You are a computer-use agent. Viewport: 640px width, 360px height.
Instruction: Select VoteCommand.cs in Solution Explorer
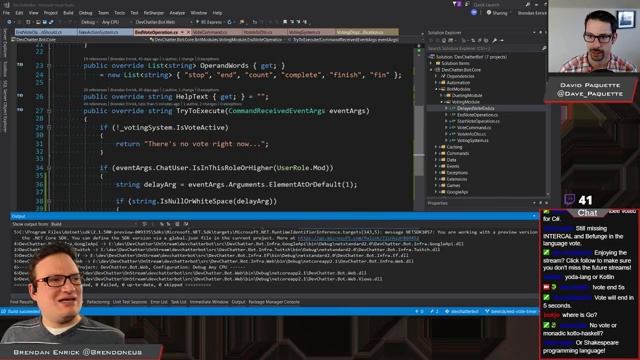tap(474, 128)
